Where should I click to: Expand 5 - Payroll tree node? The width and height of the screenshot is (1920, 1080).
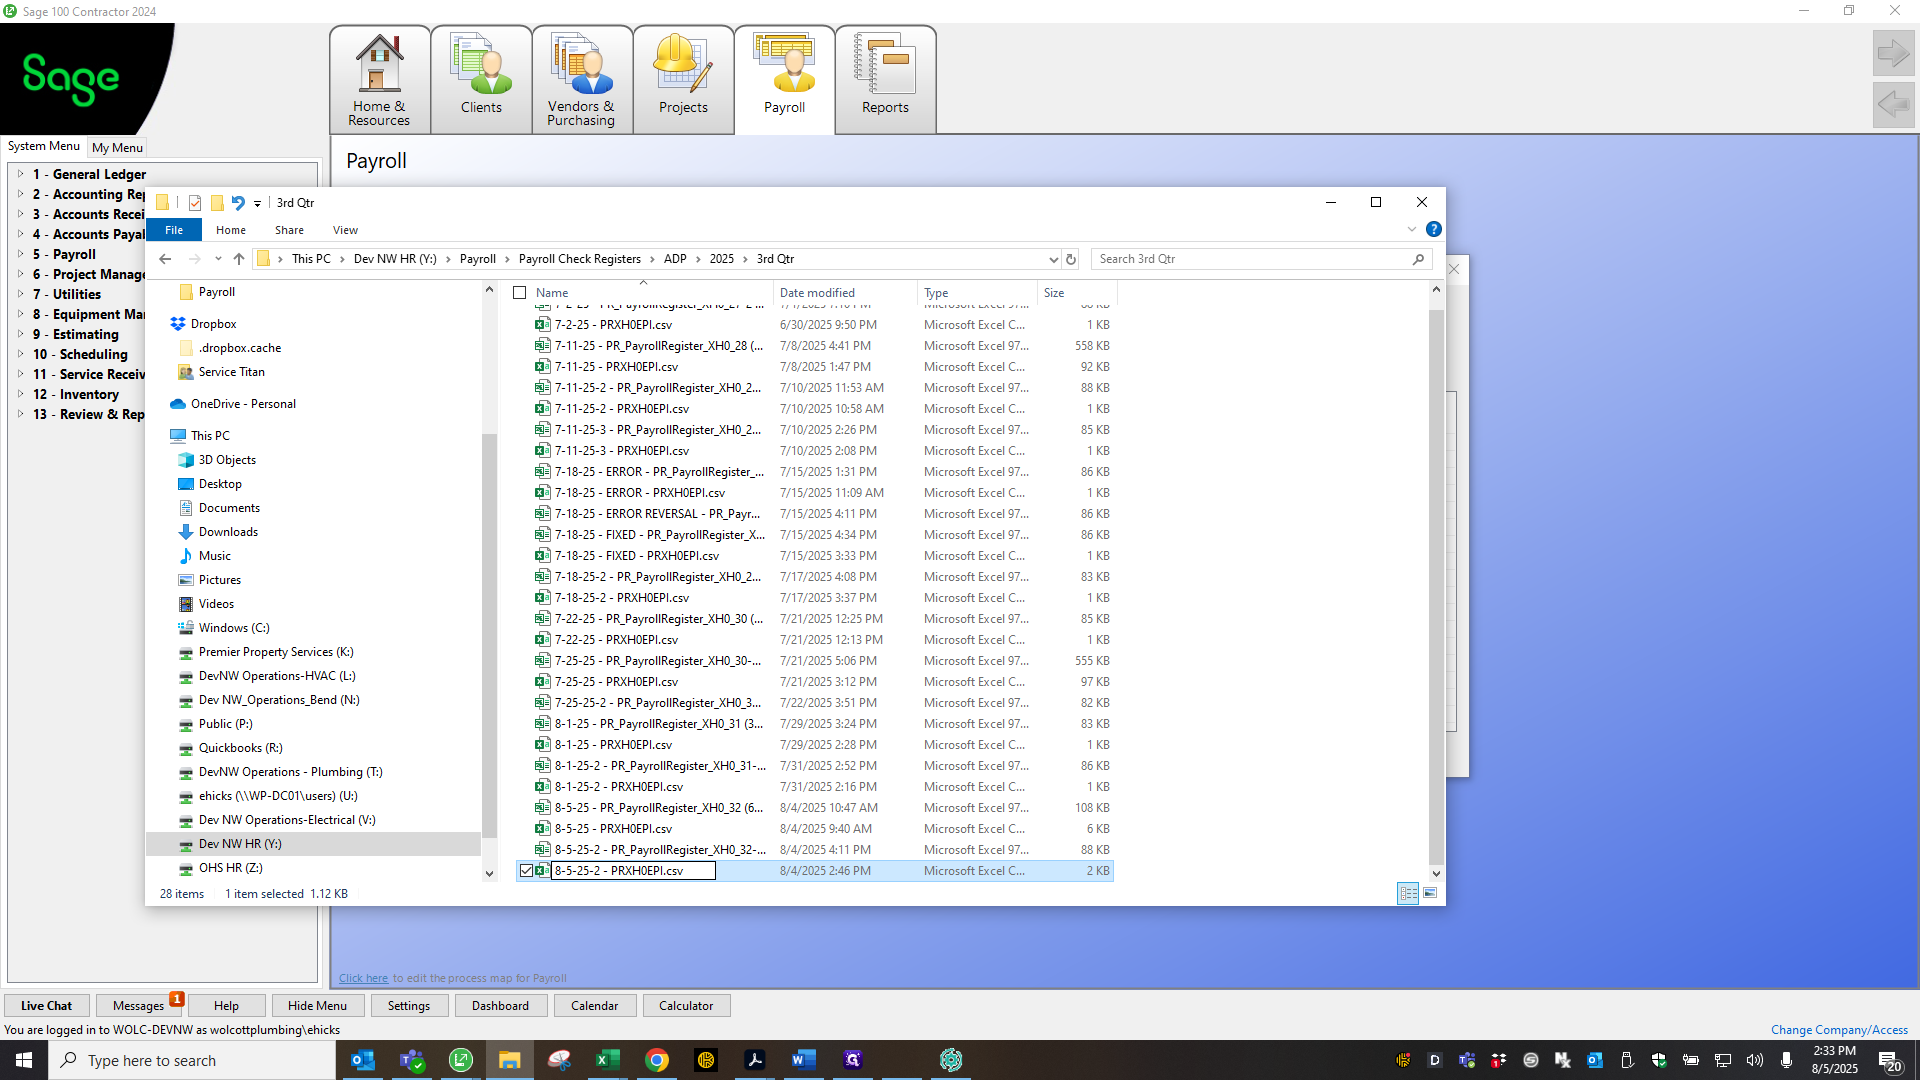click(20, 254)
